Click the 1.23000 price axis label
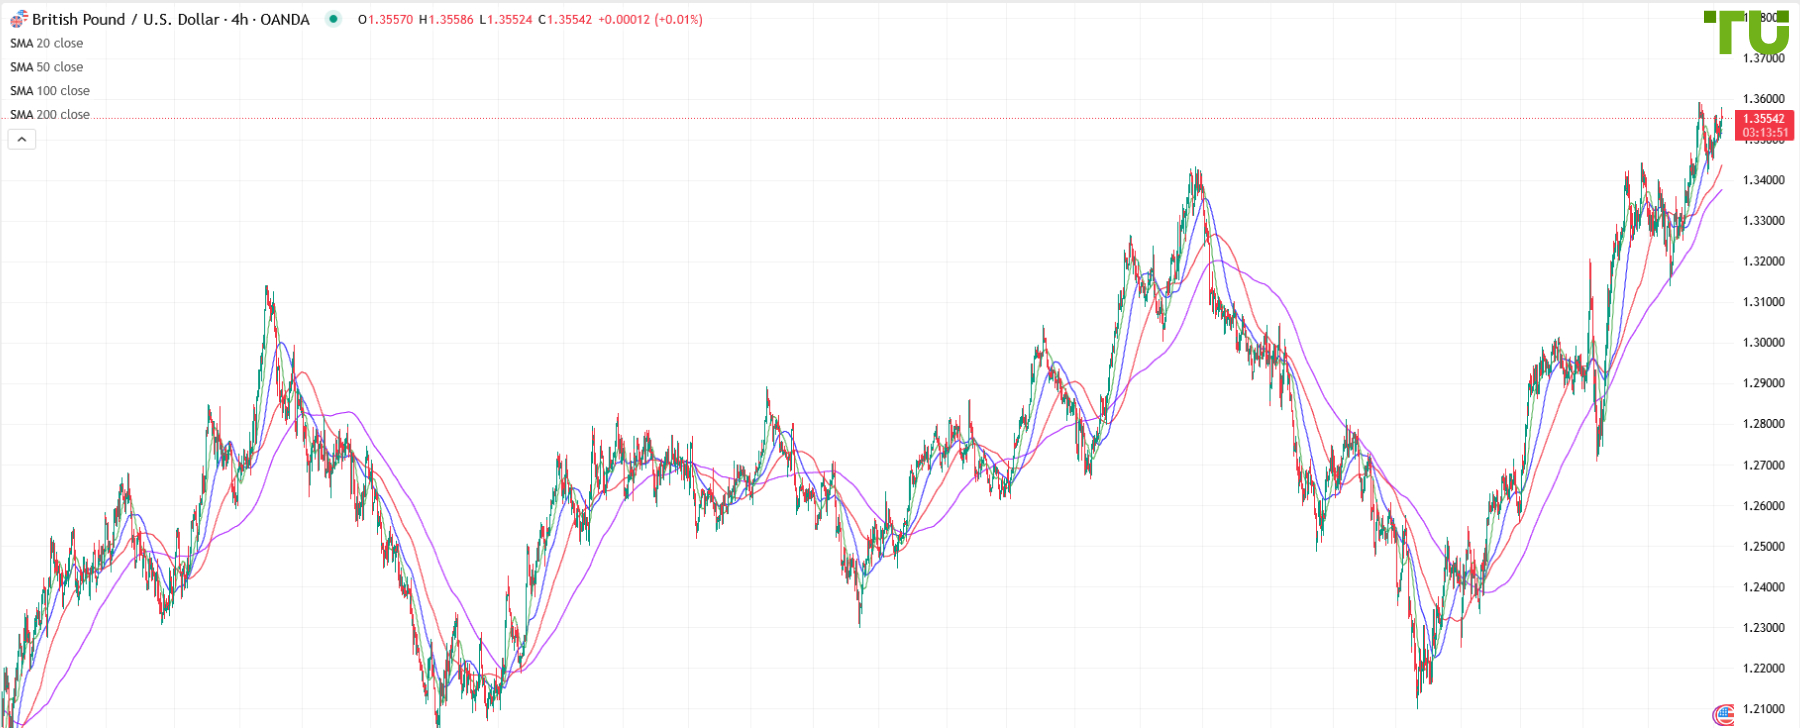 (1764, 628)
